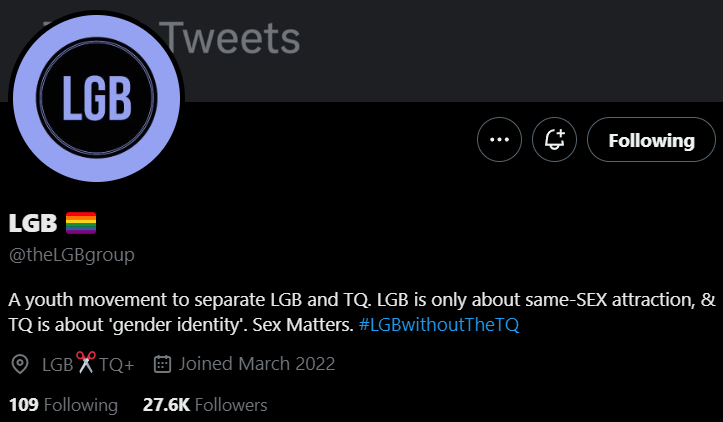Viewport: 723px width, 422px height.
Task: Click the Followers label text
Action: tap(231, 405)
